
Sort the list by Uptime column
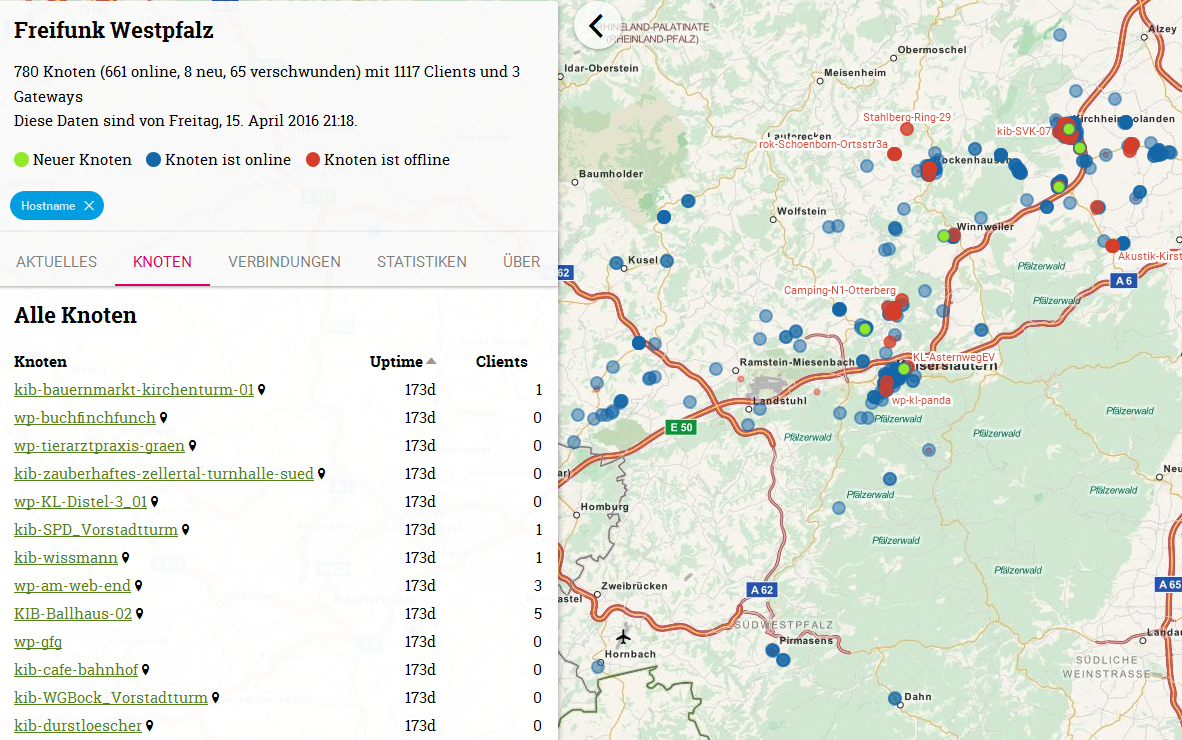click(x=403, y=362)
